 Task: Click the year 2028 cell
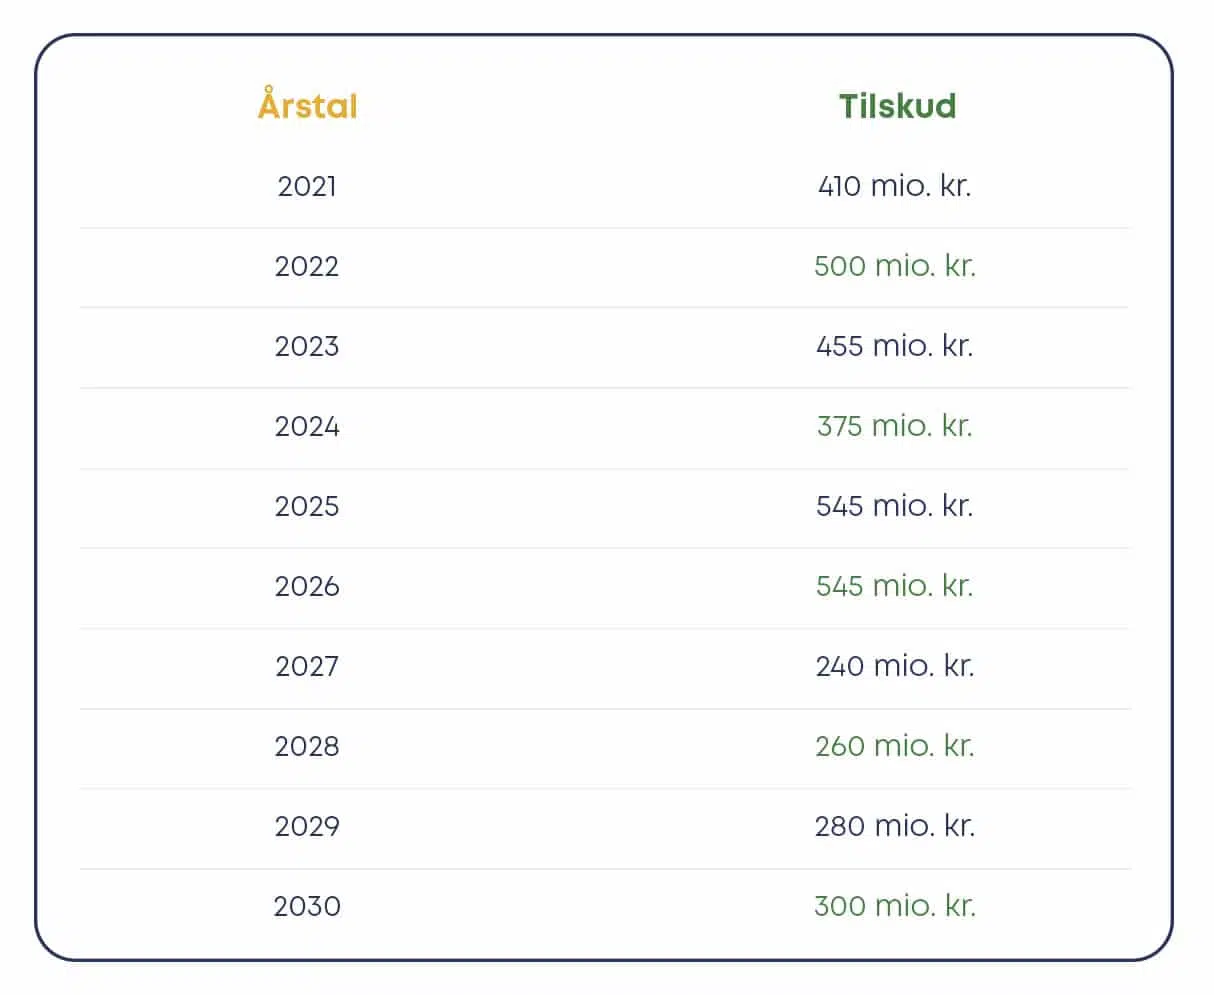click(x=307, y=746)
